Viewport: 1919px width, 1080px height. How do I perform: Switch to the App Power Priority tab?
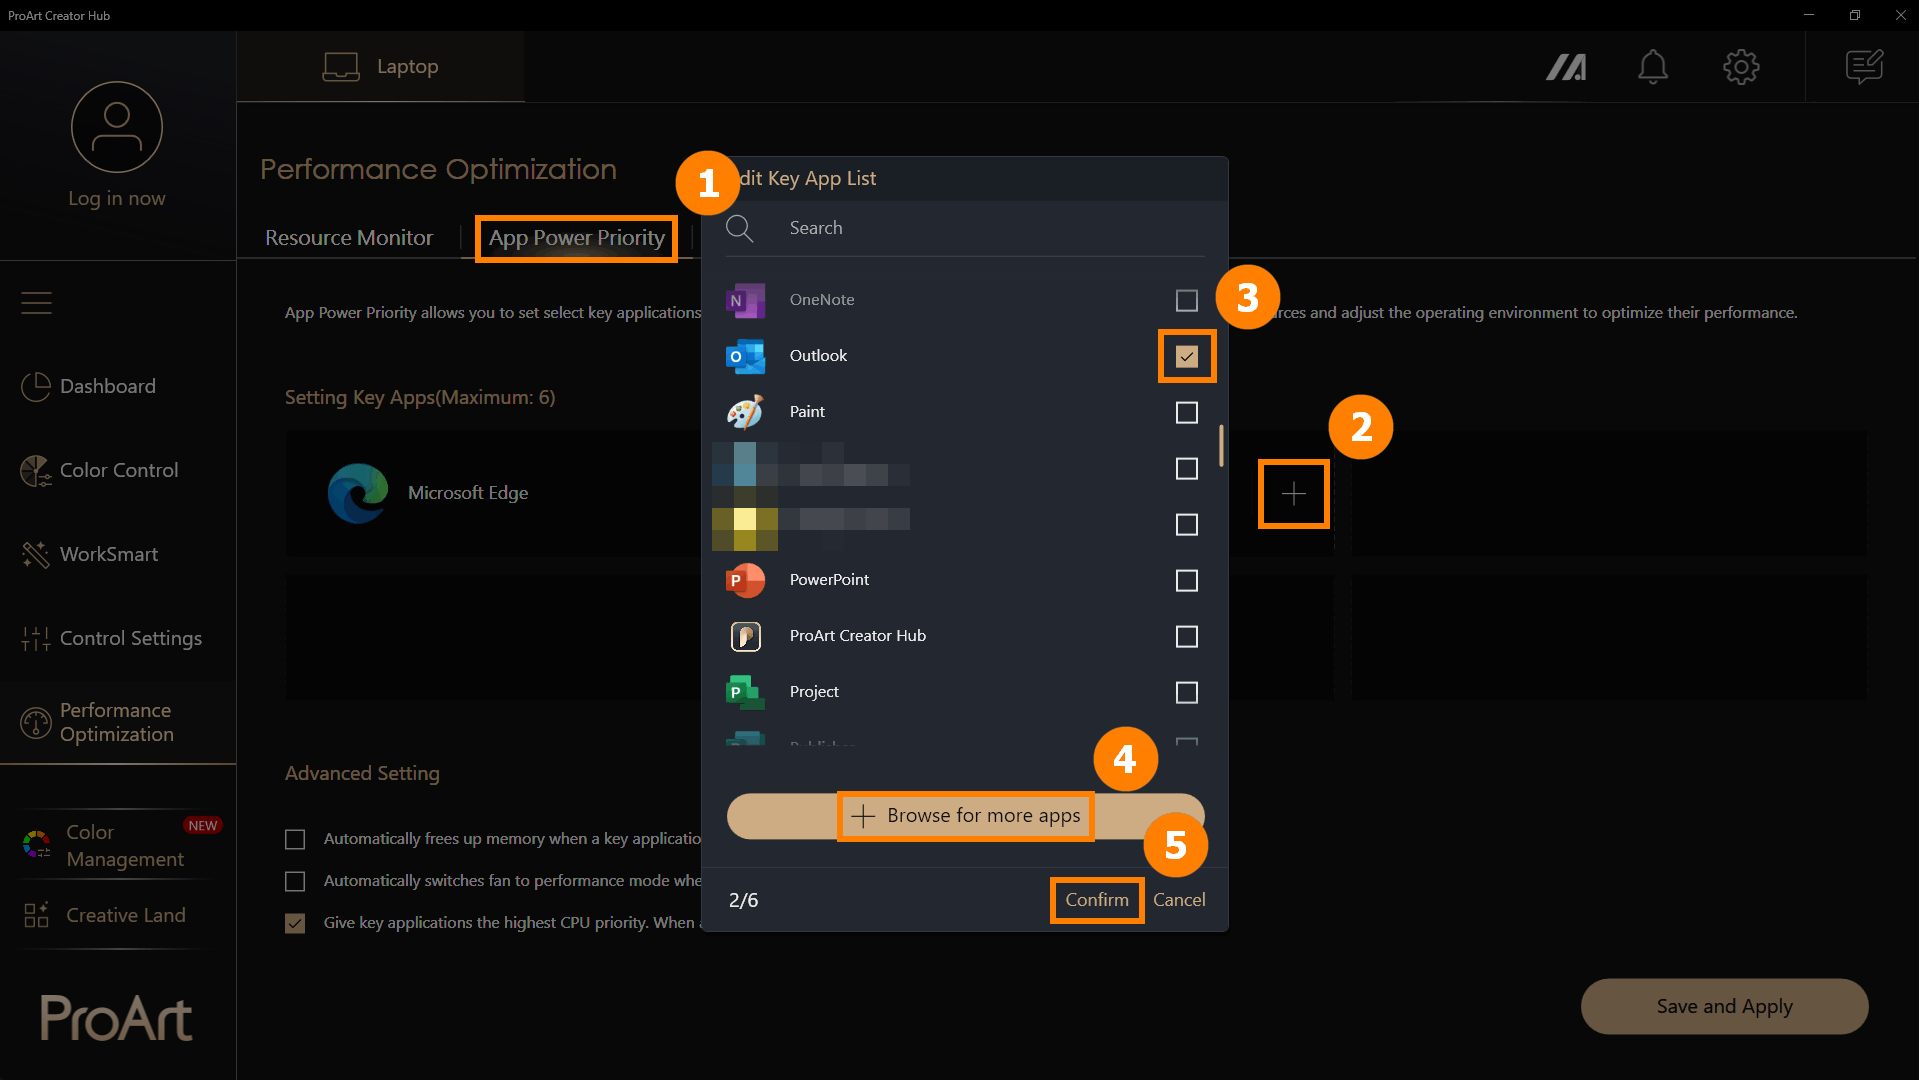tap(577, 238)
